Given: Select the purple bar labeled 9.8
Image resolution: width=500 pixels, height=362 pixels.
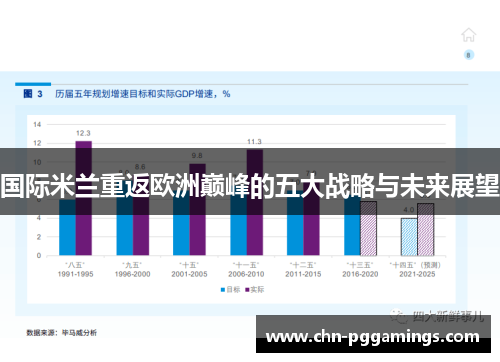Looking at the screenshot, I should [x=198, y=209].
